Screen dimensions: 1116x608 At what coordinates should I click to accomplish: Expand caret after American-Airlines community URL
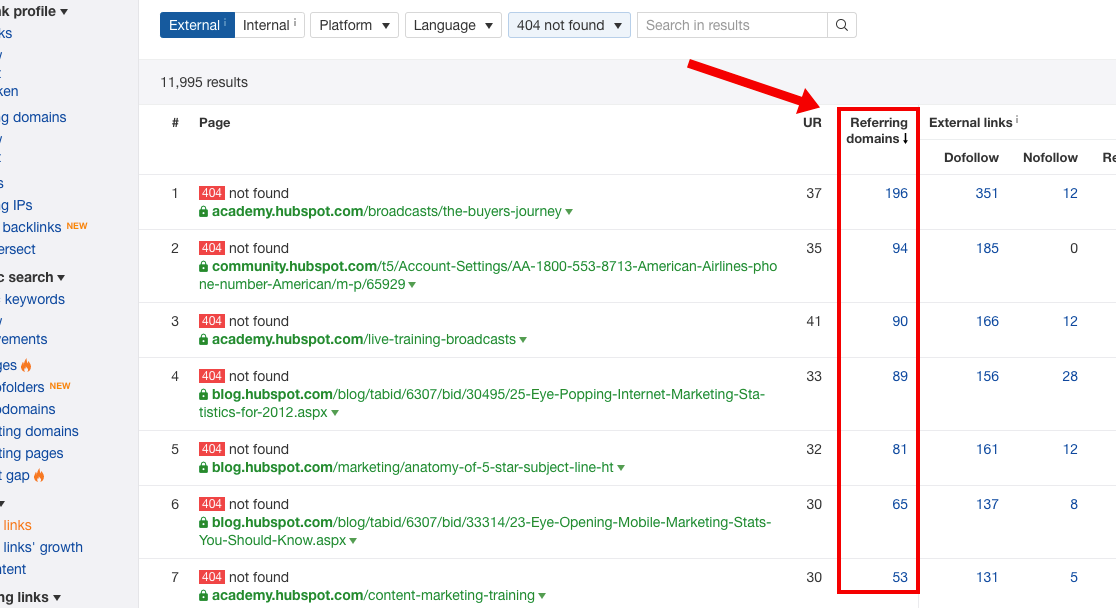coord(412,285)
